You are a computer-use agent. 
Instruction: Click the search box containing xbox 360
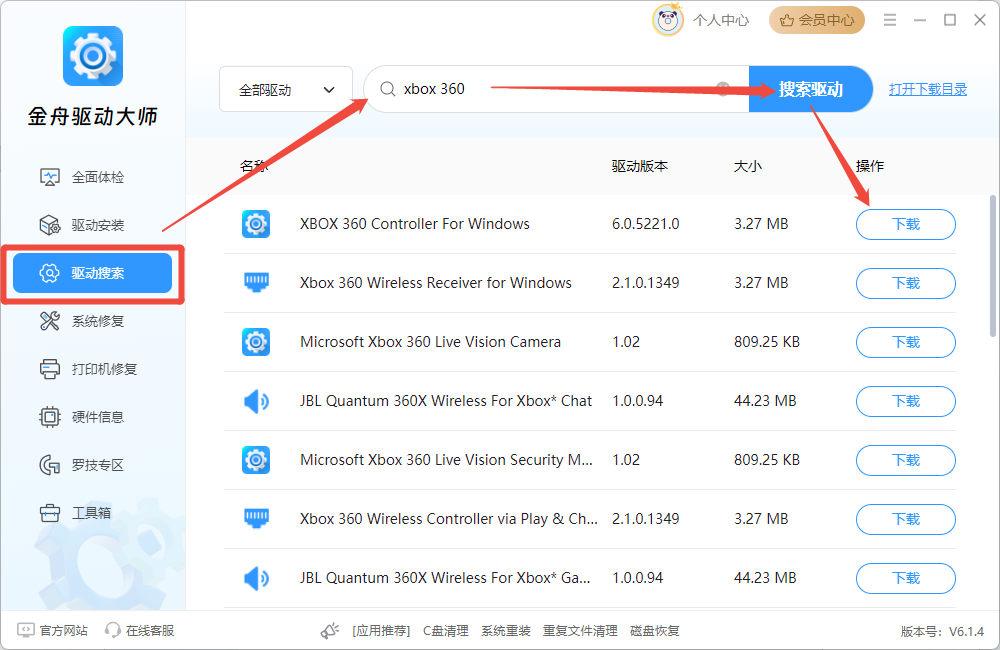(556, 89)
